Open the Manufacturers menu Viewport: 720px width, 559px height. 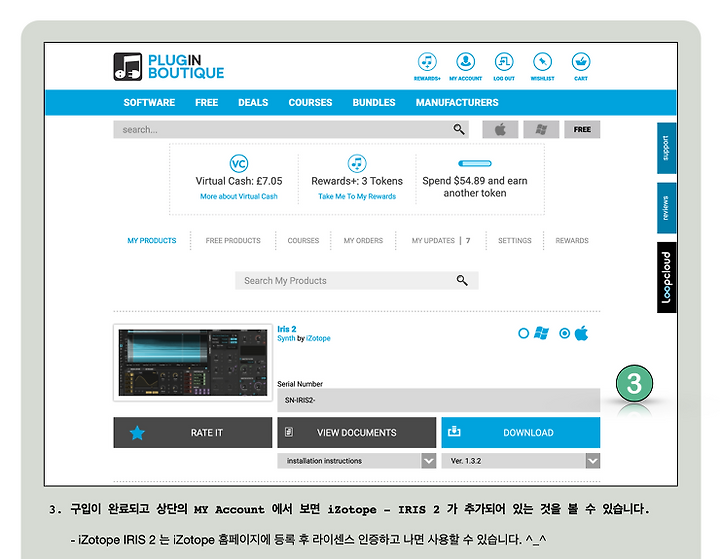point(457,102)
